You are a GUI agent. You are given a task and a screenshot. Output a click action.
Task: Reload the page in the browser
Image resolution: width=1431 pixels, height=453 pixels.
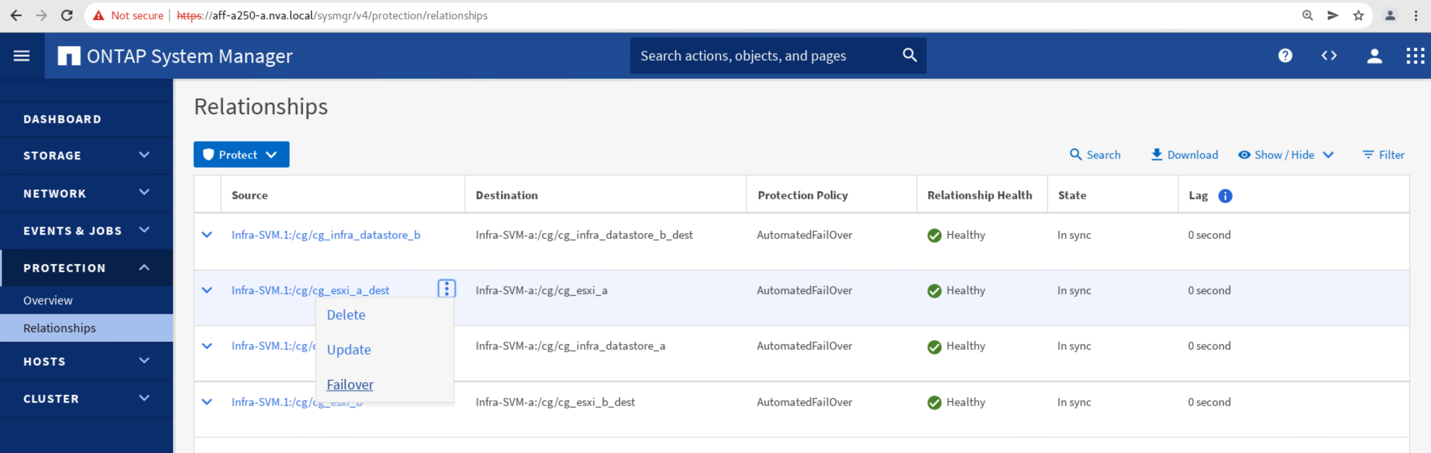[x=67, y=16]
